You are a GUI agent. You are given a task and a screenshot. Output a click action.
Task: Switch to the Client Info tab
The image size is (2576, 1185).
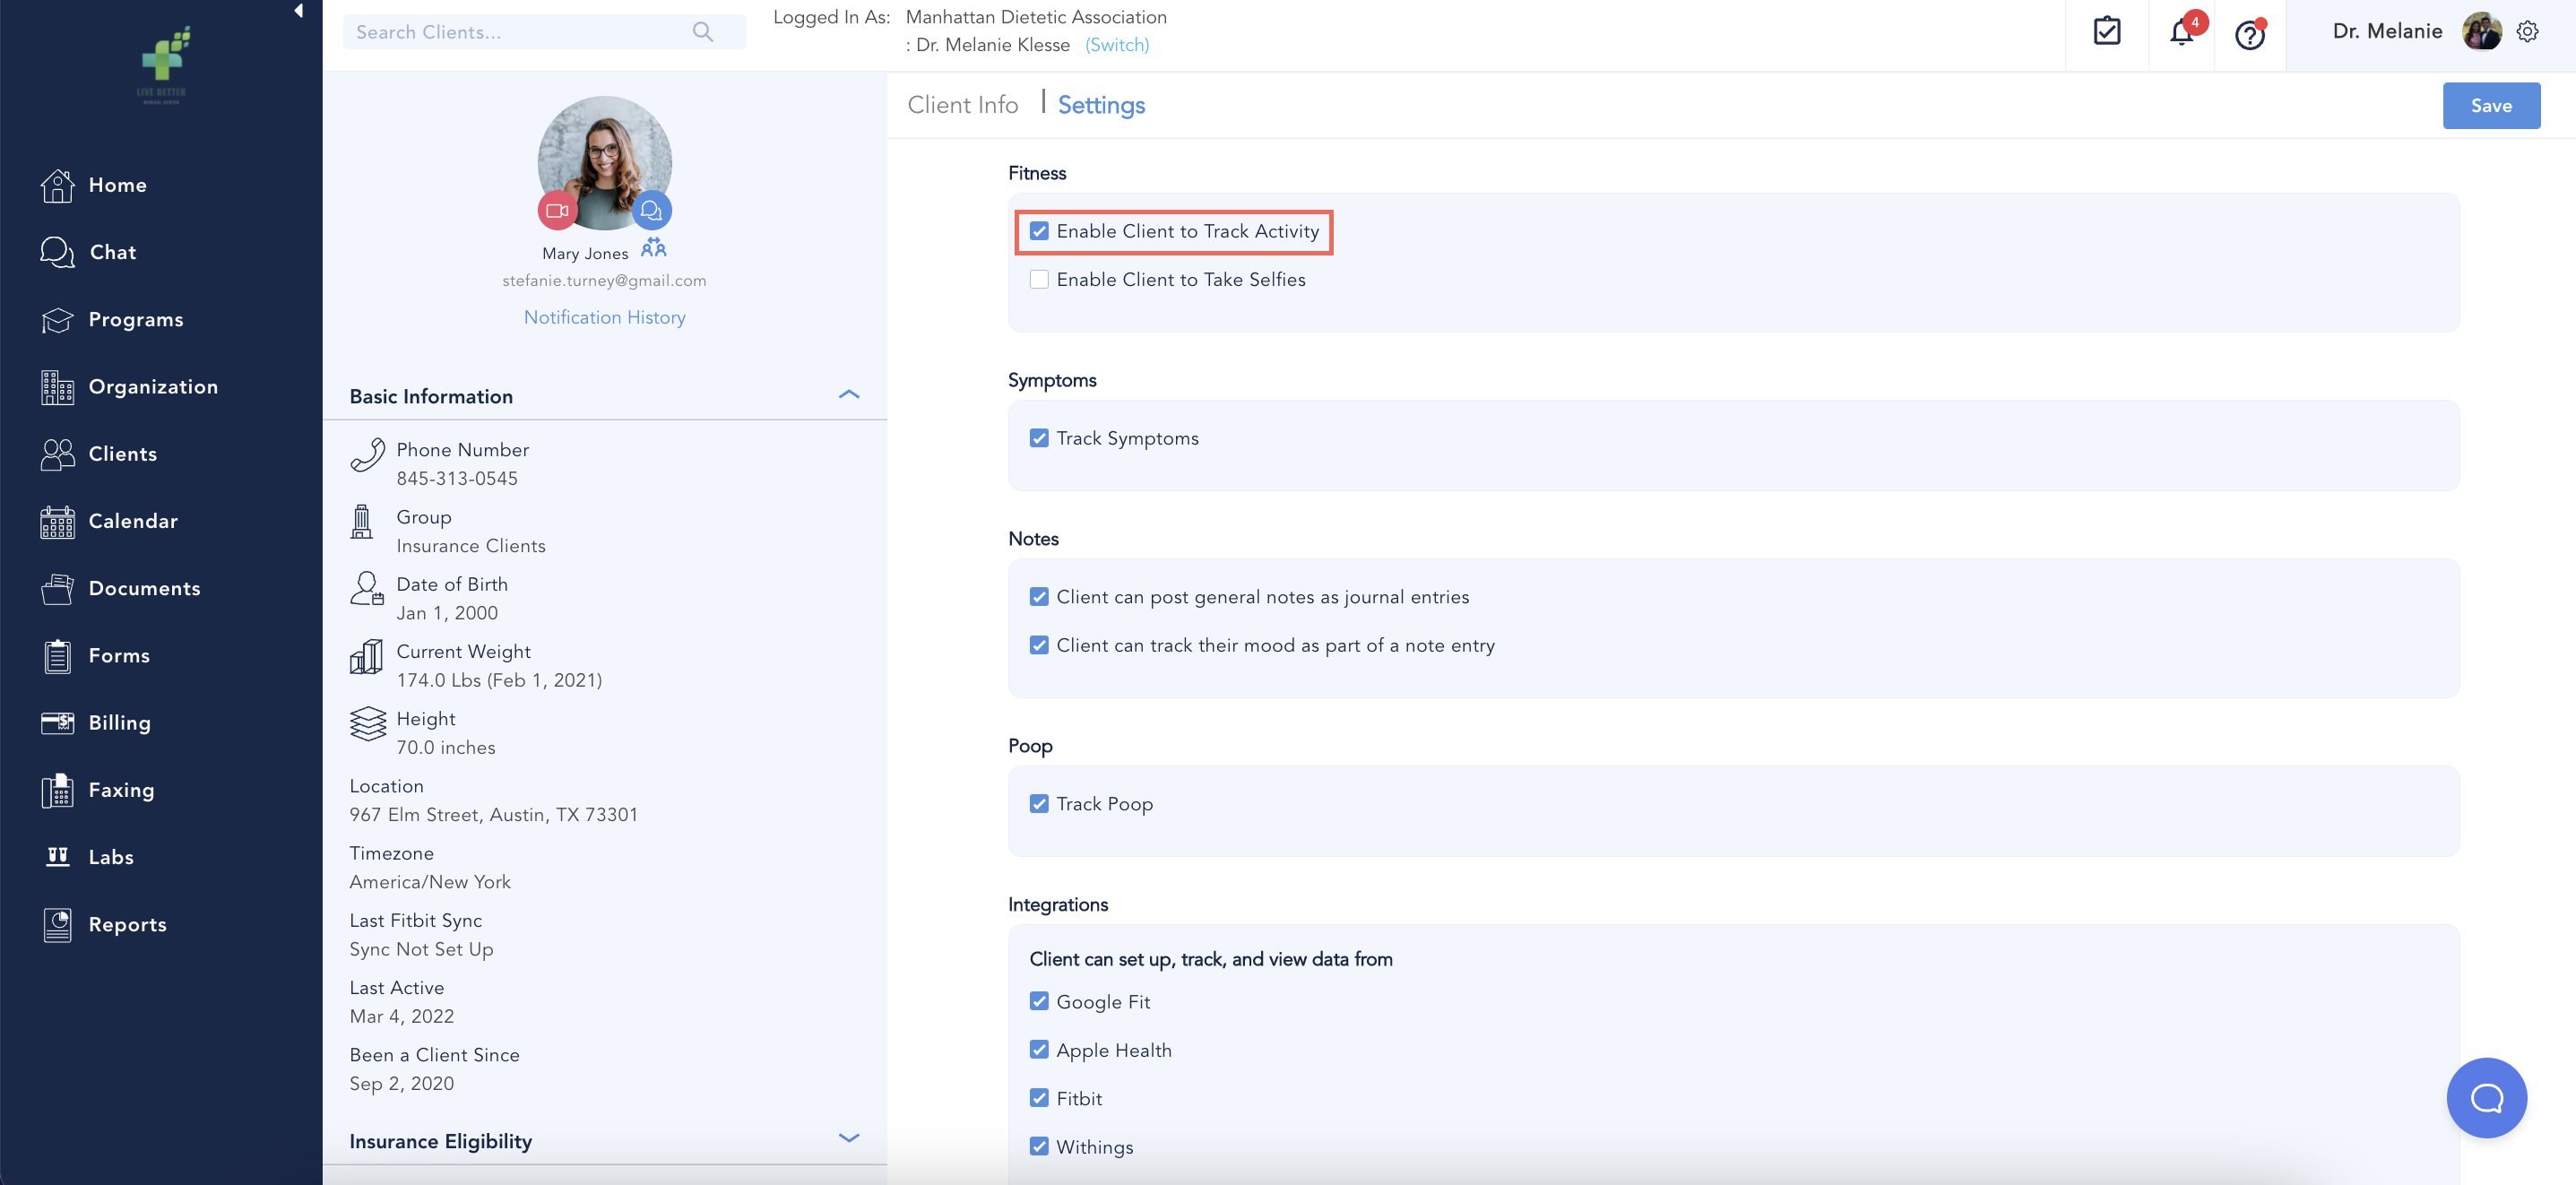[962, 105]
